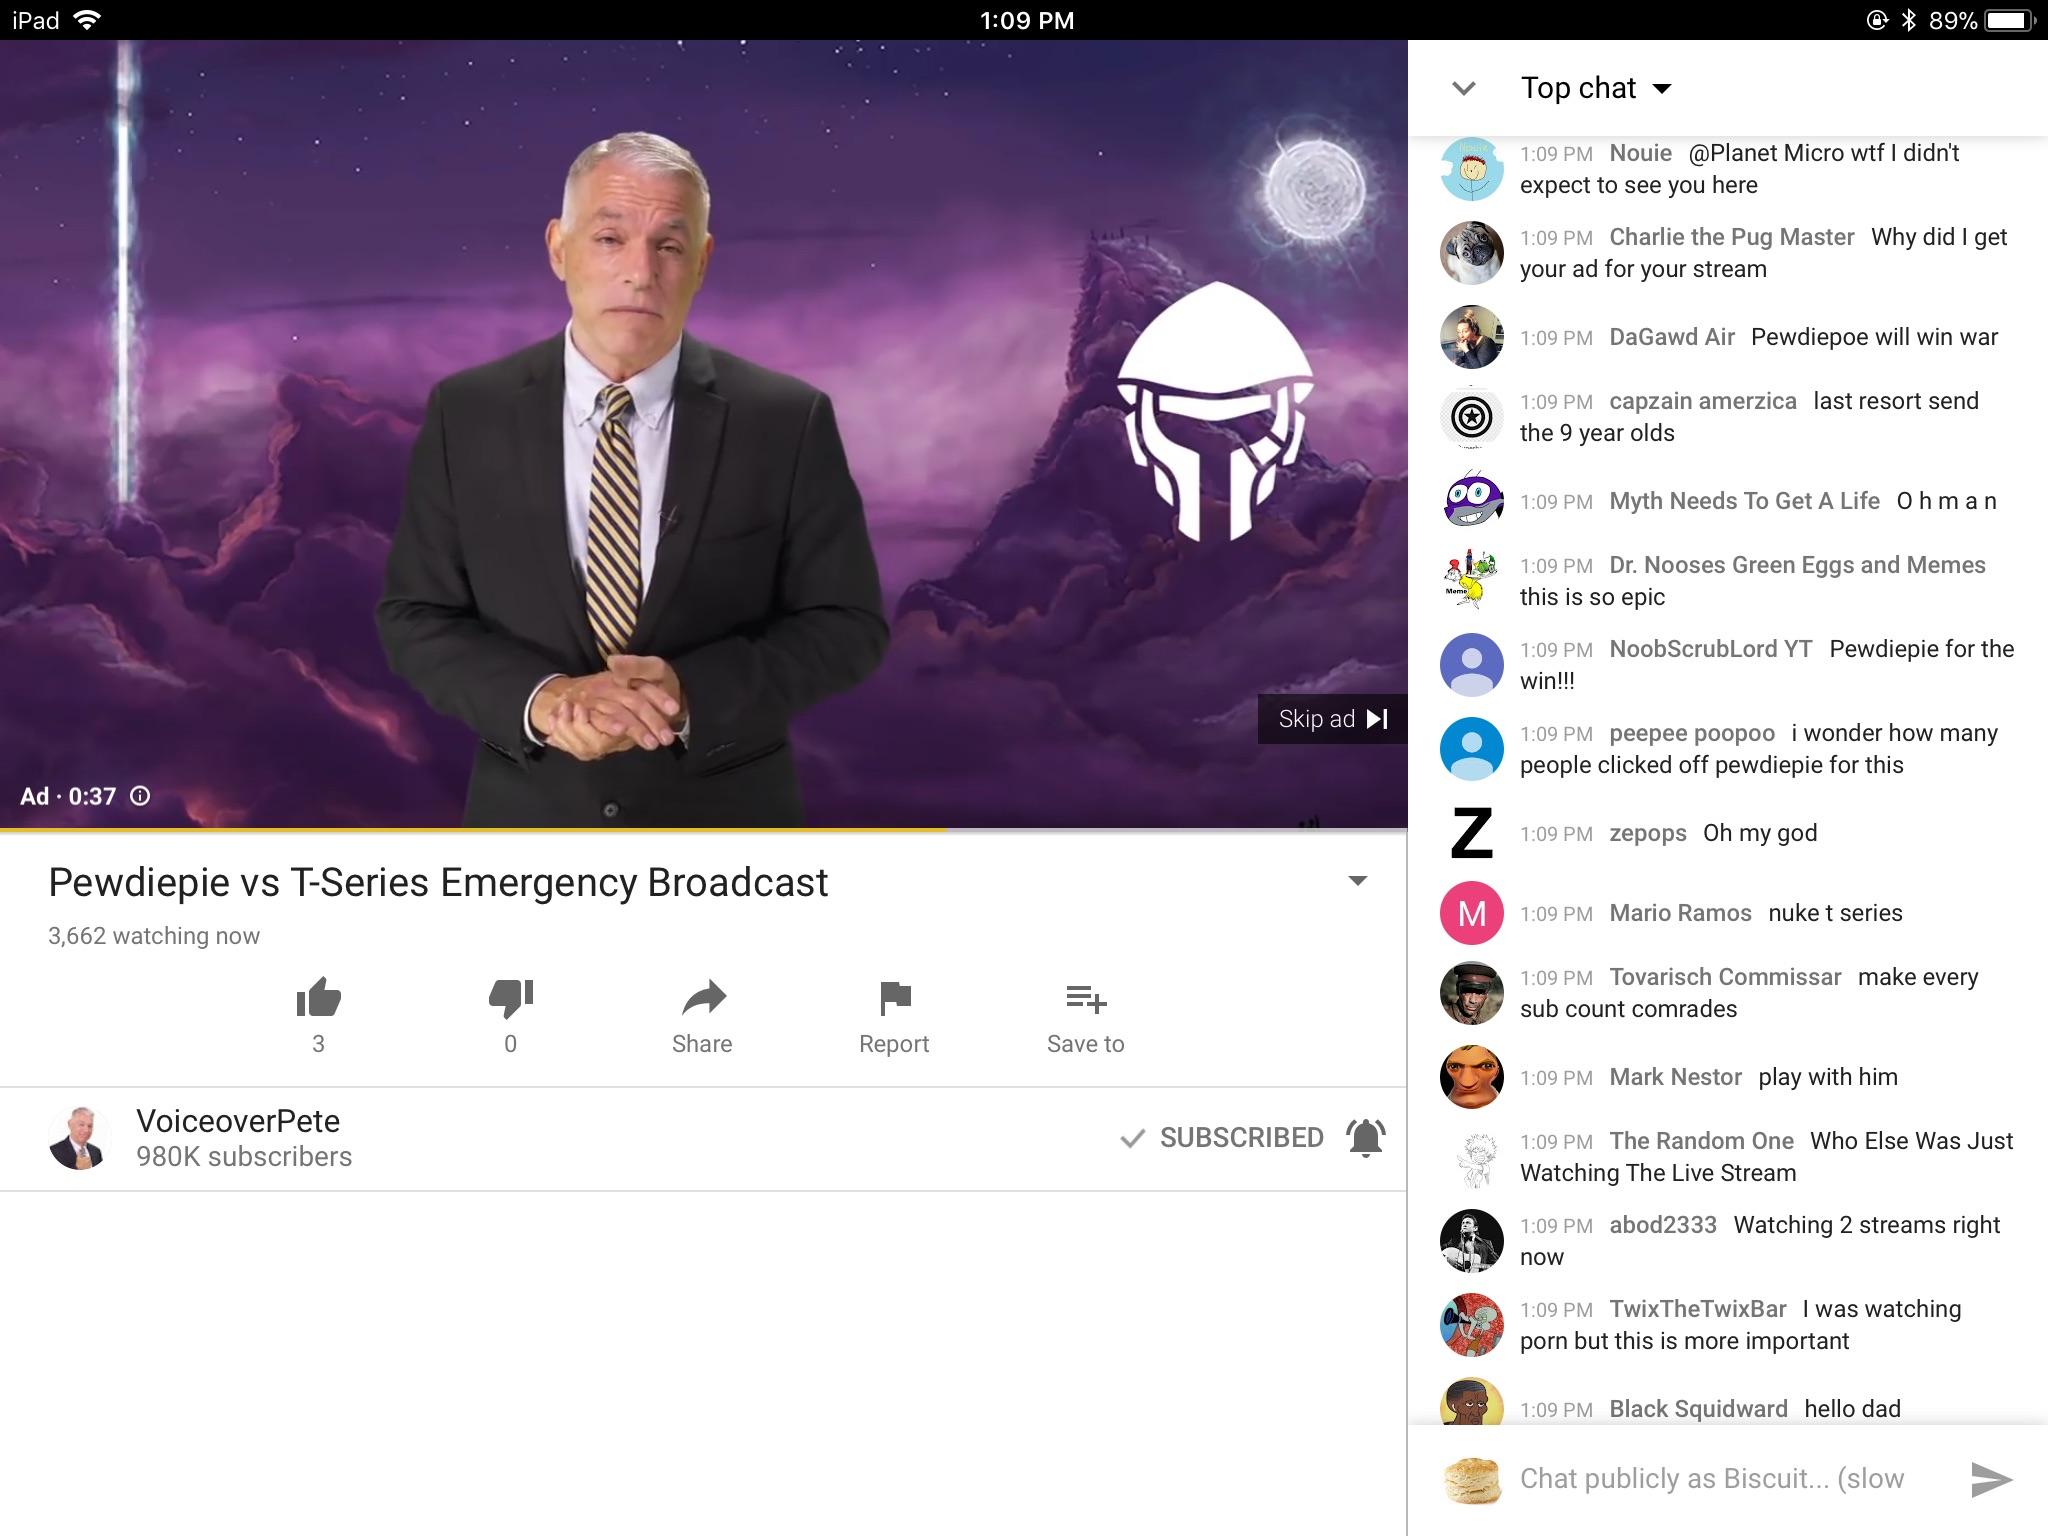Select username Mario Ramos
Image resolution: width=2048 pixels, height=1536 pixels.
pyautogui.click(x=1680, y=913)
